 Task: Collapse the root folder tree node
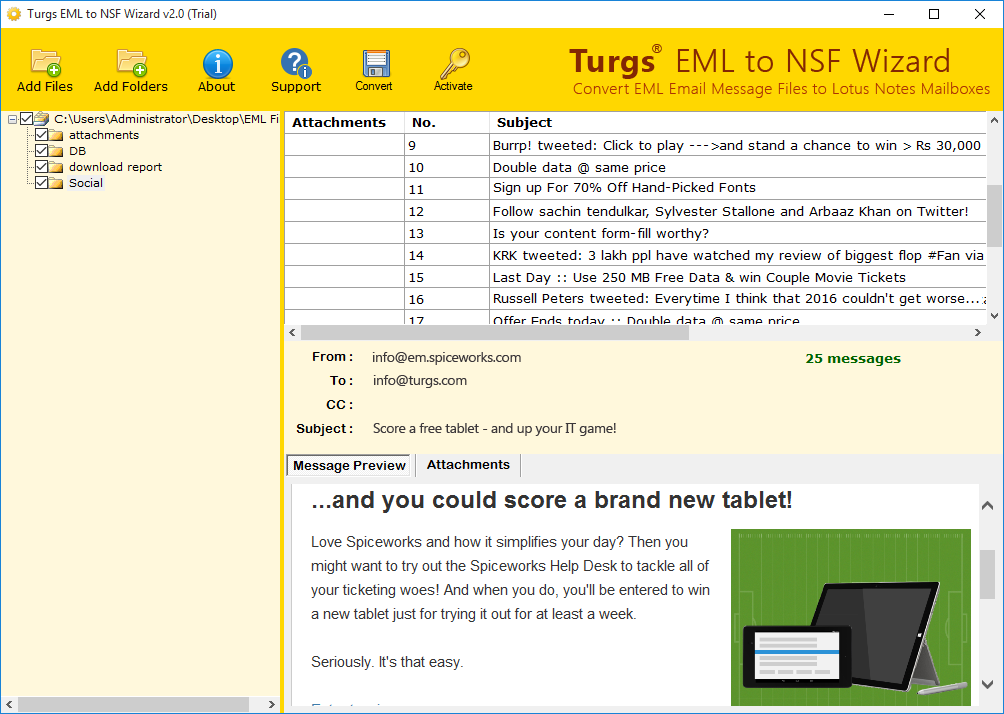click(x=12, y=119)
